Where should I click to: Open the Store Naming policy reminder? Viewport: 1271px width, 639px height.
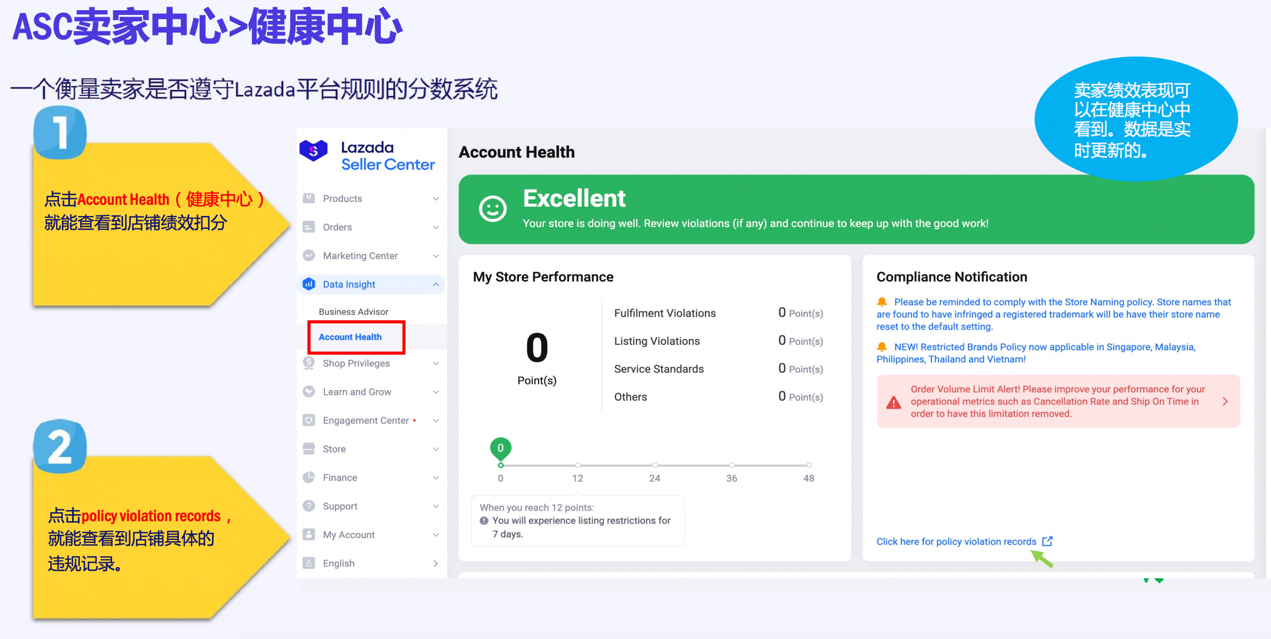tap(1054, 314)
